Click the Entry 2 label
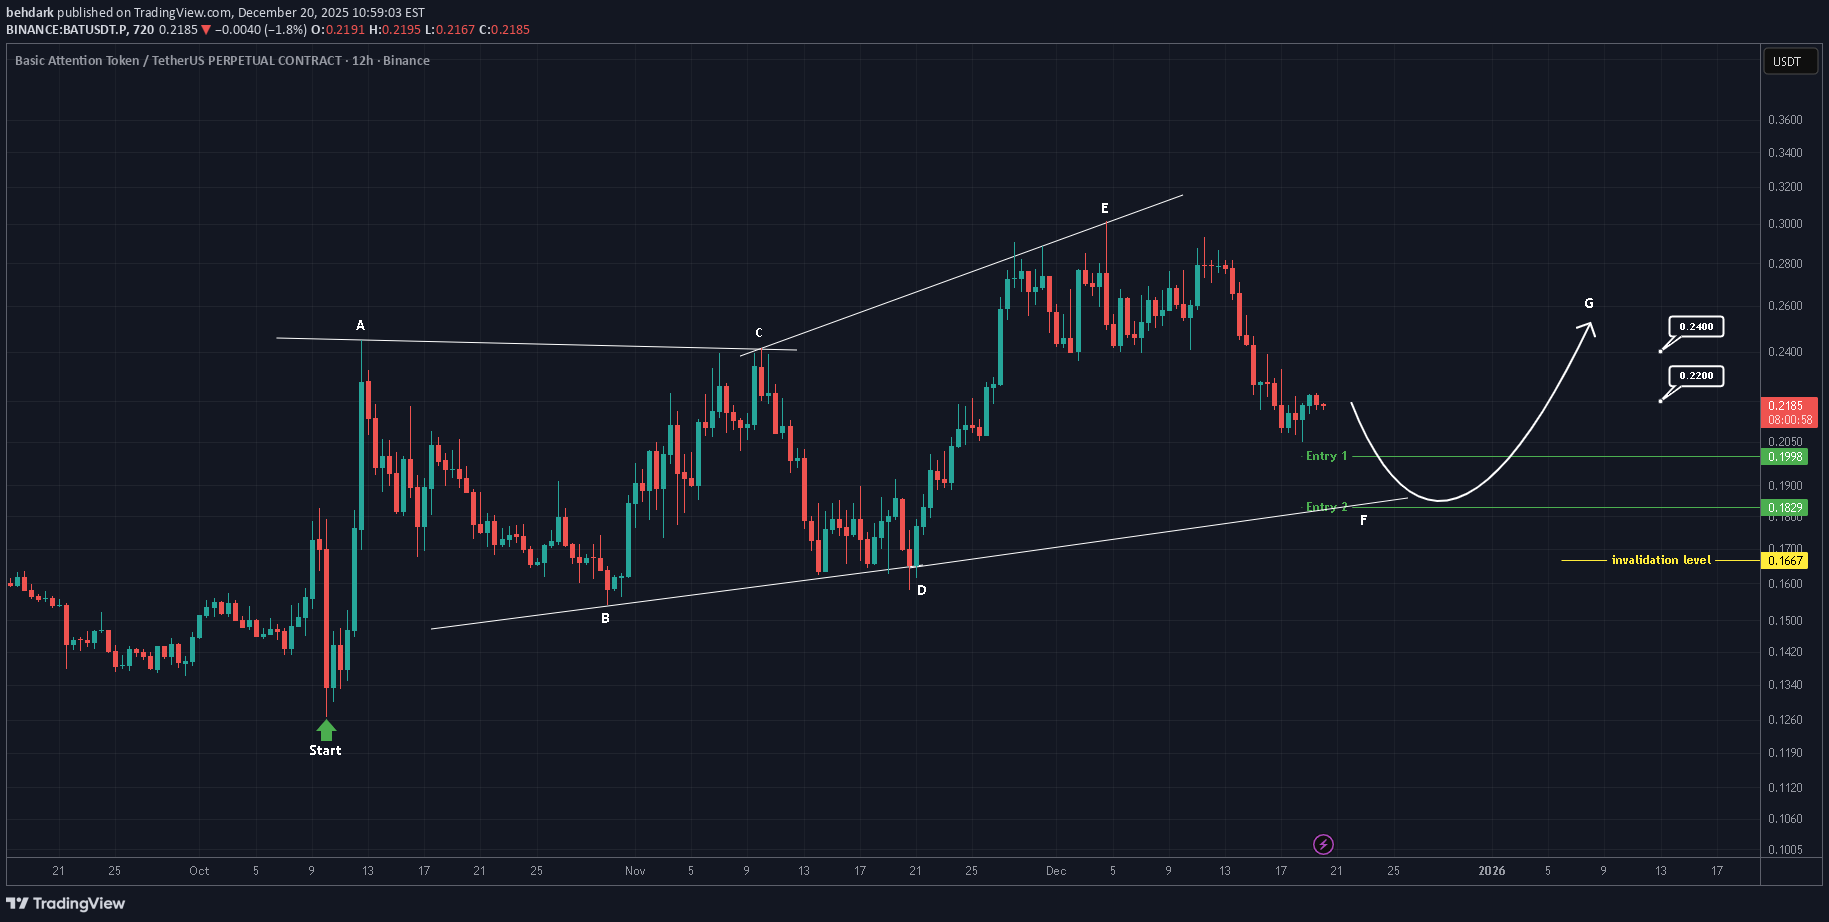The height and width of the screenshot is (922, 1829). coord(1326,507)
